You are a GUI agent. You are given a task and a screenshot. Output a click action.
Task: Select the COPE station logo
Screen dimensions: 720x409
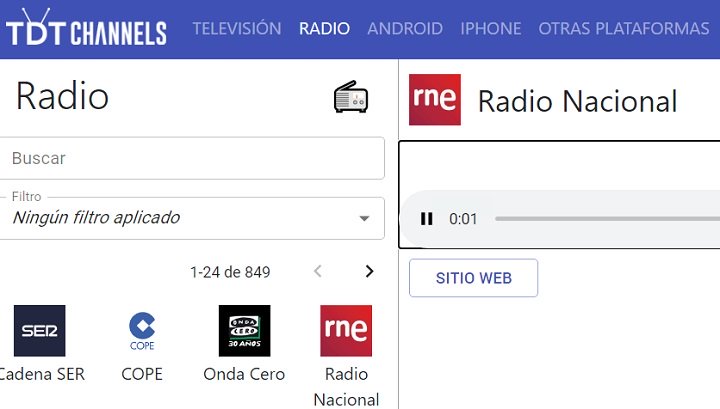tap(142, 331)
